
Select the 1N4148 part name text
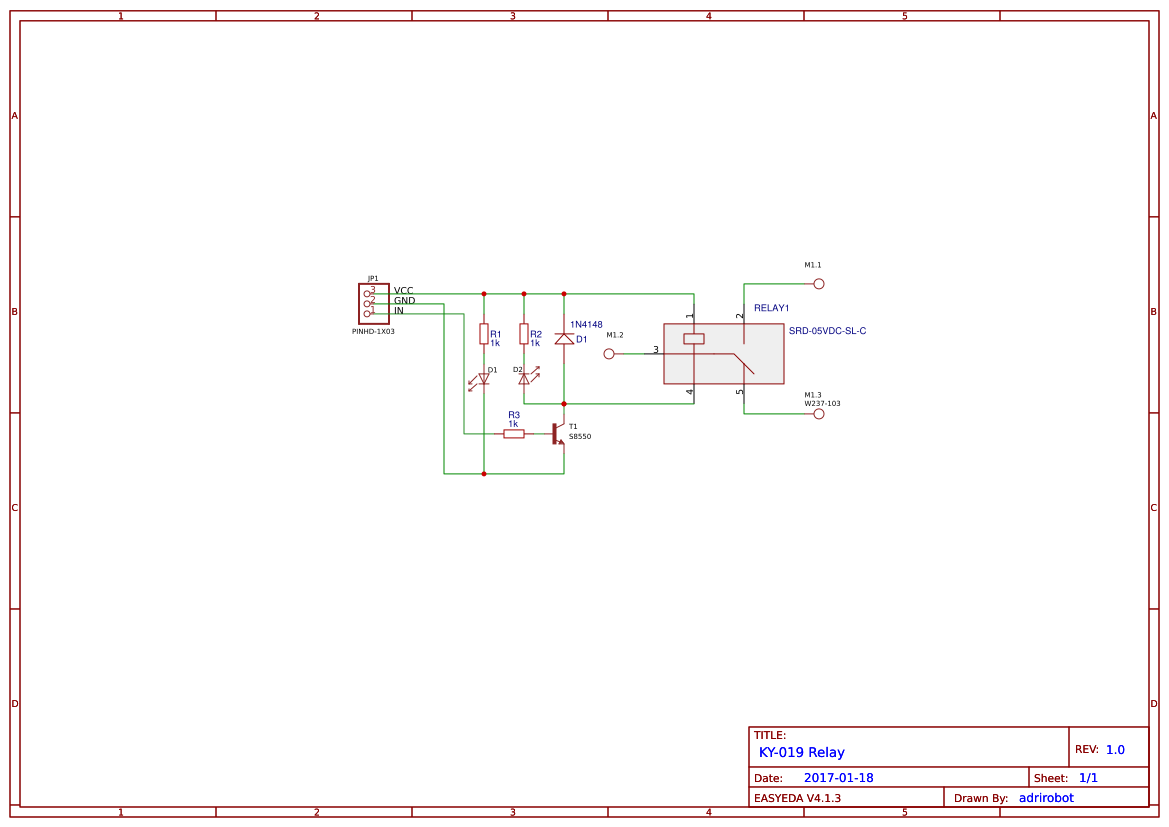pyautogui.click(x=586, y=325)
